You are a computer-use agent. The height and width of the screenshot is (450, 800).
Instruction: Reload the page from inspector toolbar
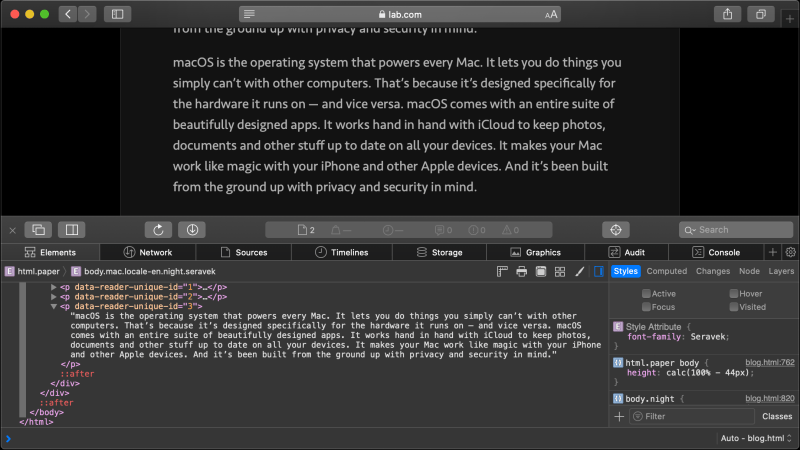(158, 230)
